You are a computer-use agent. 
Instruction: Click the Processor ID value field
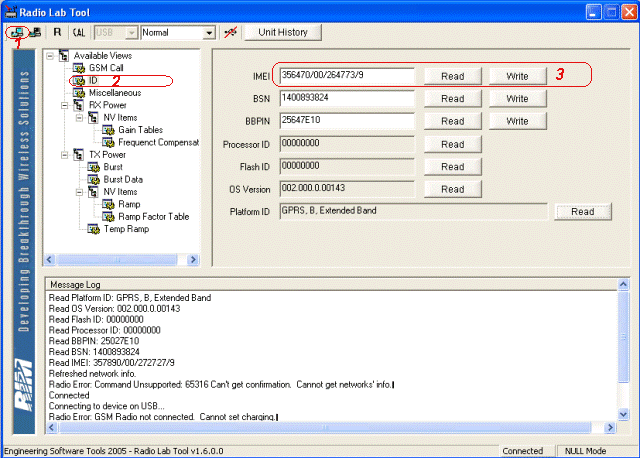347,144
